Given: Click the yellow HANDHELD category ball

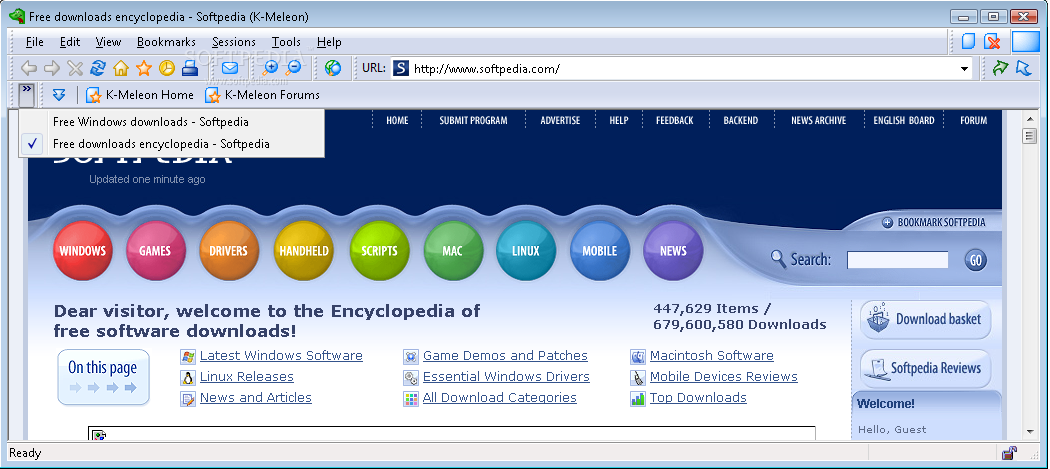Looking at the screenshot, I should 304,251.
